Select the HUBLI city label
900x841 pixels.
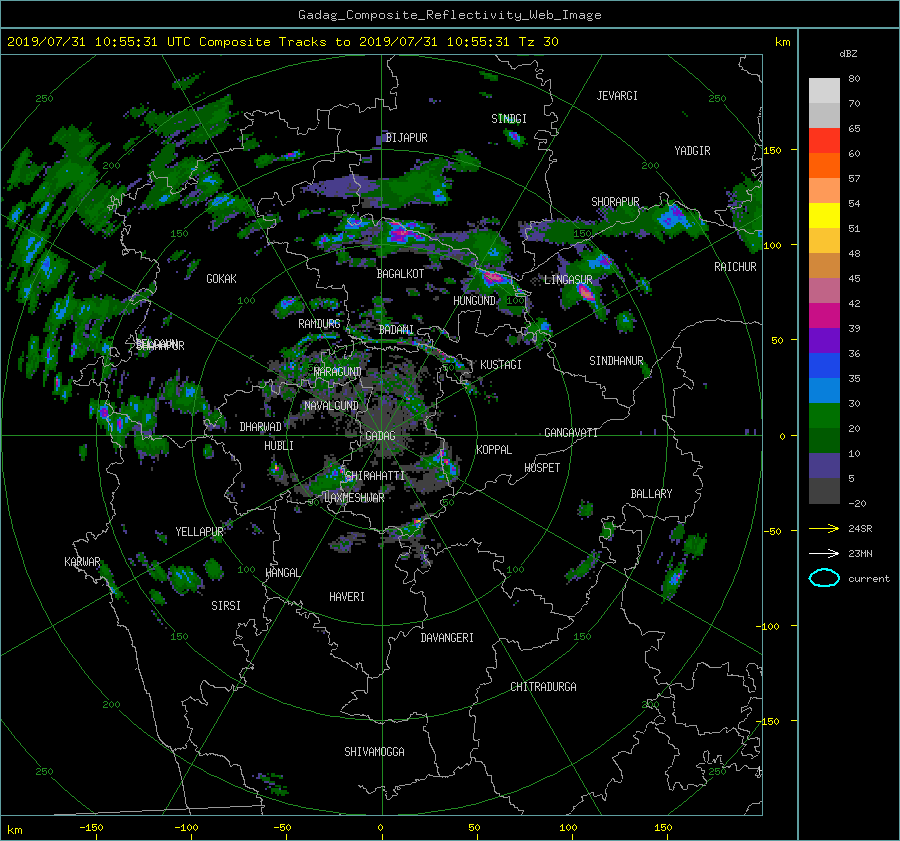coord(279,446)
